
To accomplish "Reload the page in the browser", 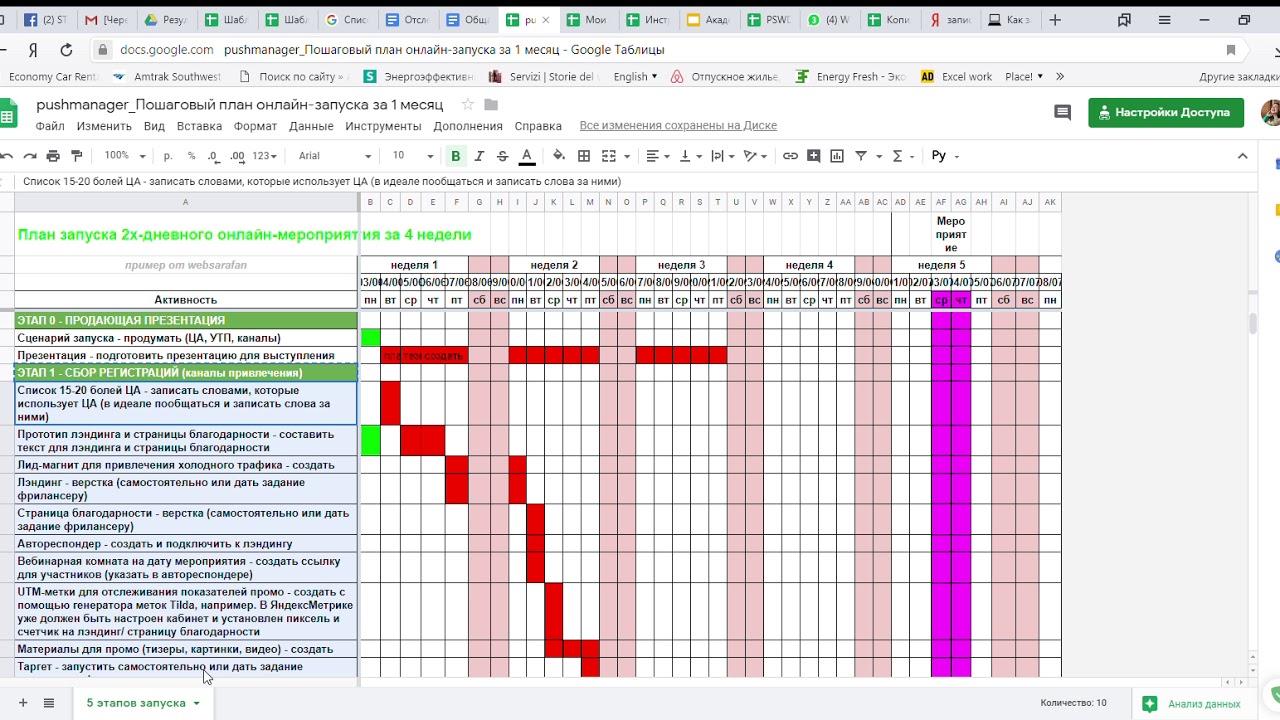I will tap(66, 50).
